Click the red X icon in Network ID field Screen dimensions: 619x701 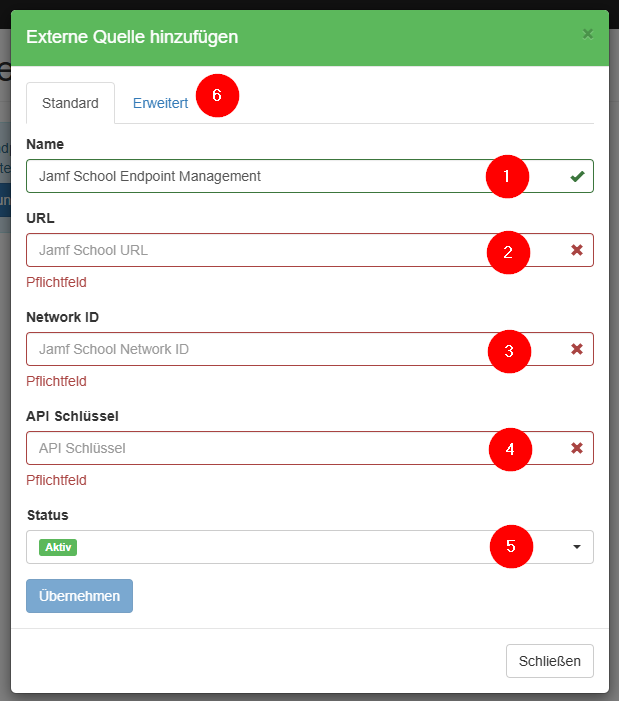pyautogui.click(x=577, y=349)
